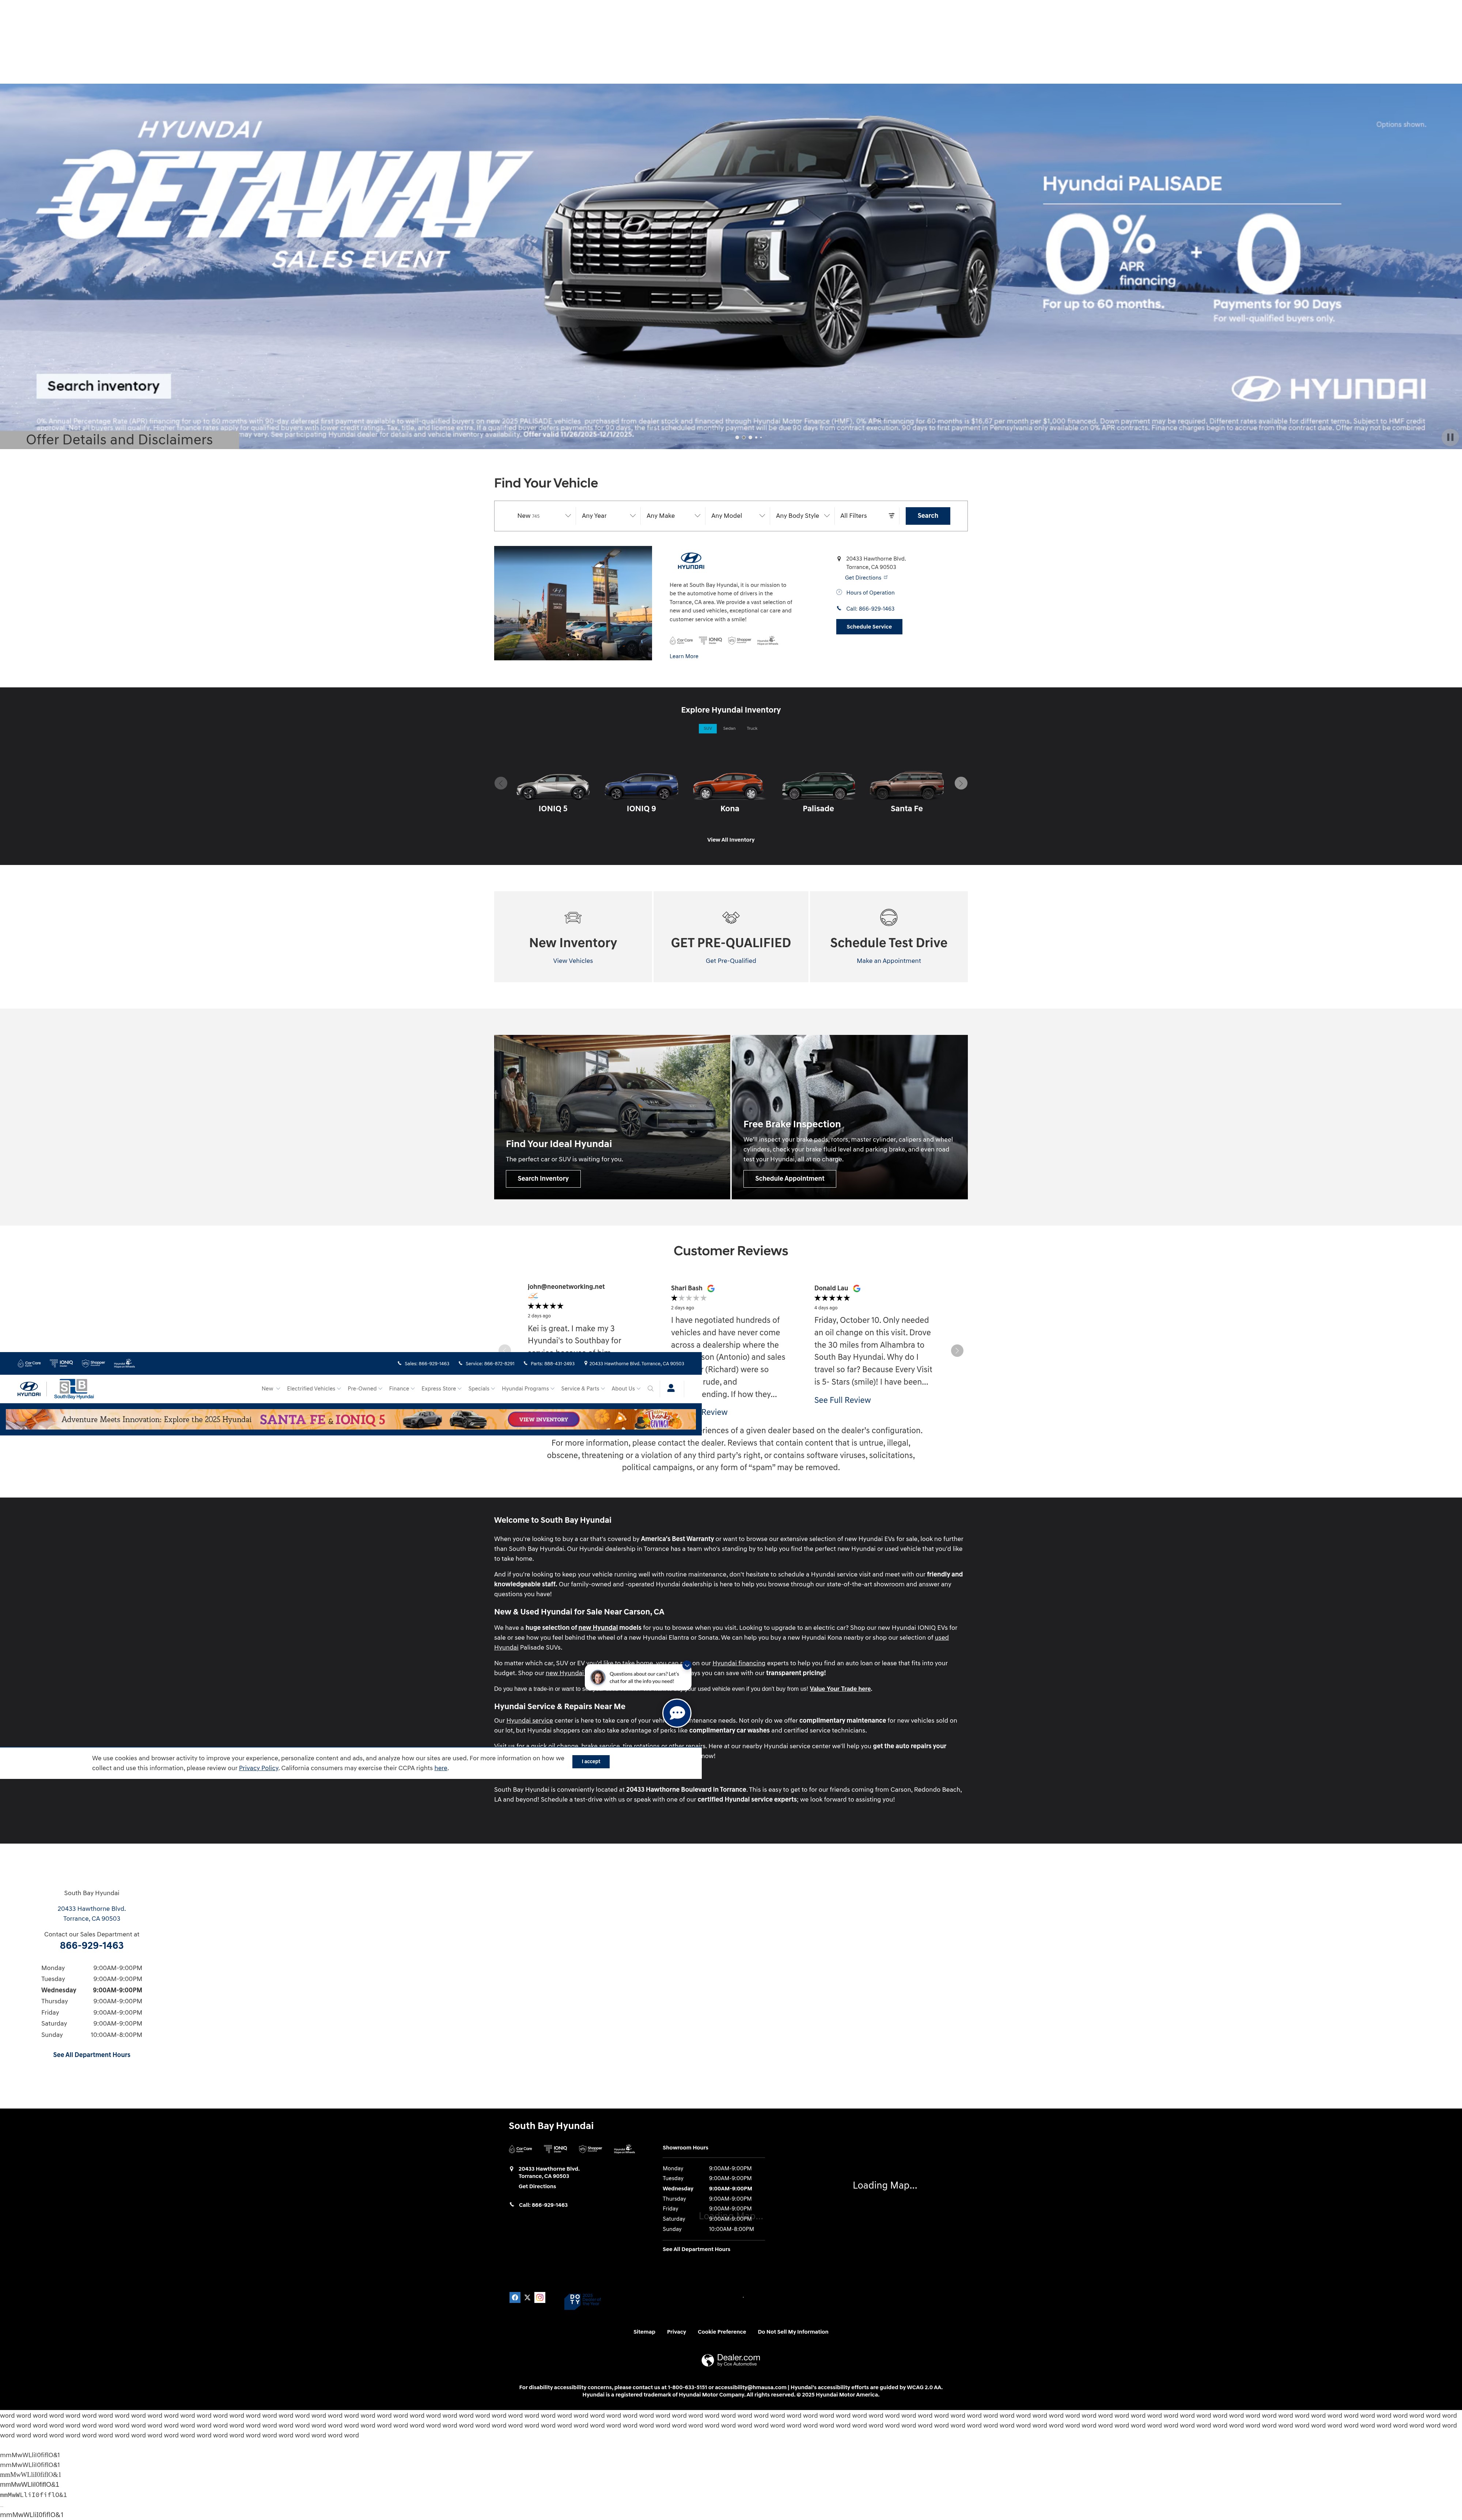Screen dimensions: 1462x2520
Task: Open Privacy Policy link in cookie banner
Action: pyautogui.click(x=259, y=1768)
